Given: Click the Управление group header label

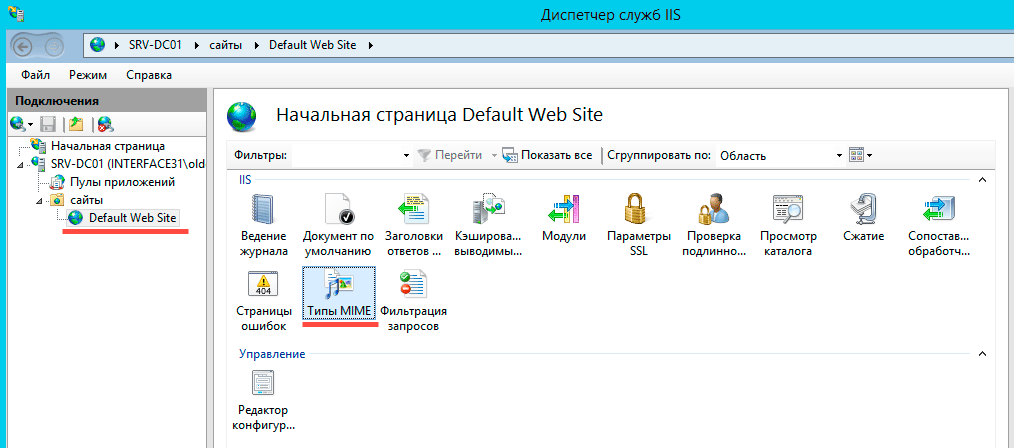Looking at the screenshot, I should (x=272, y=354).
